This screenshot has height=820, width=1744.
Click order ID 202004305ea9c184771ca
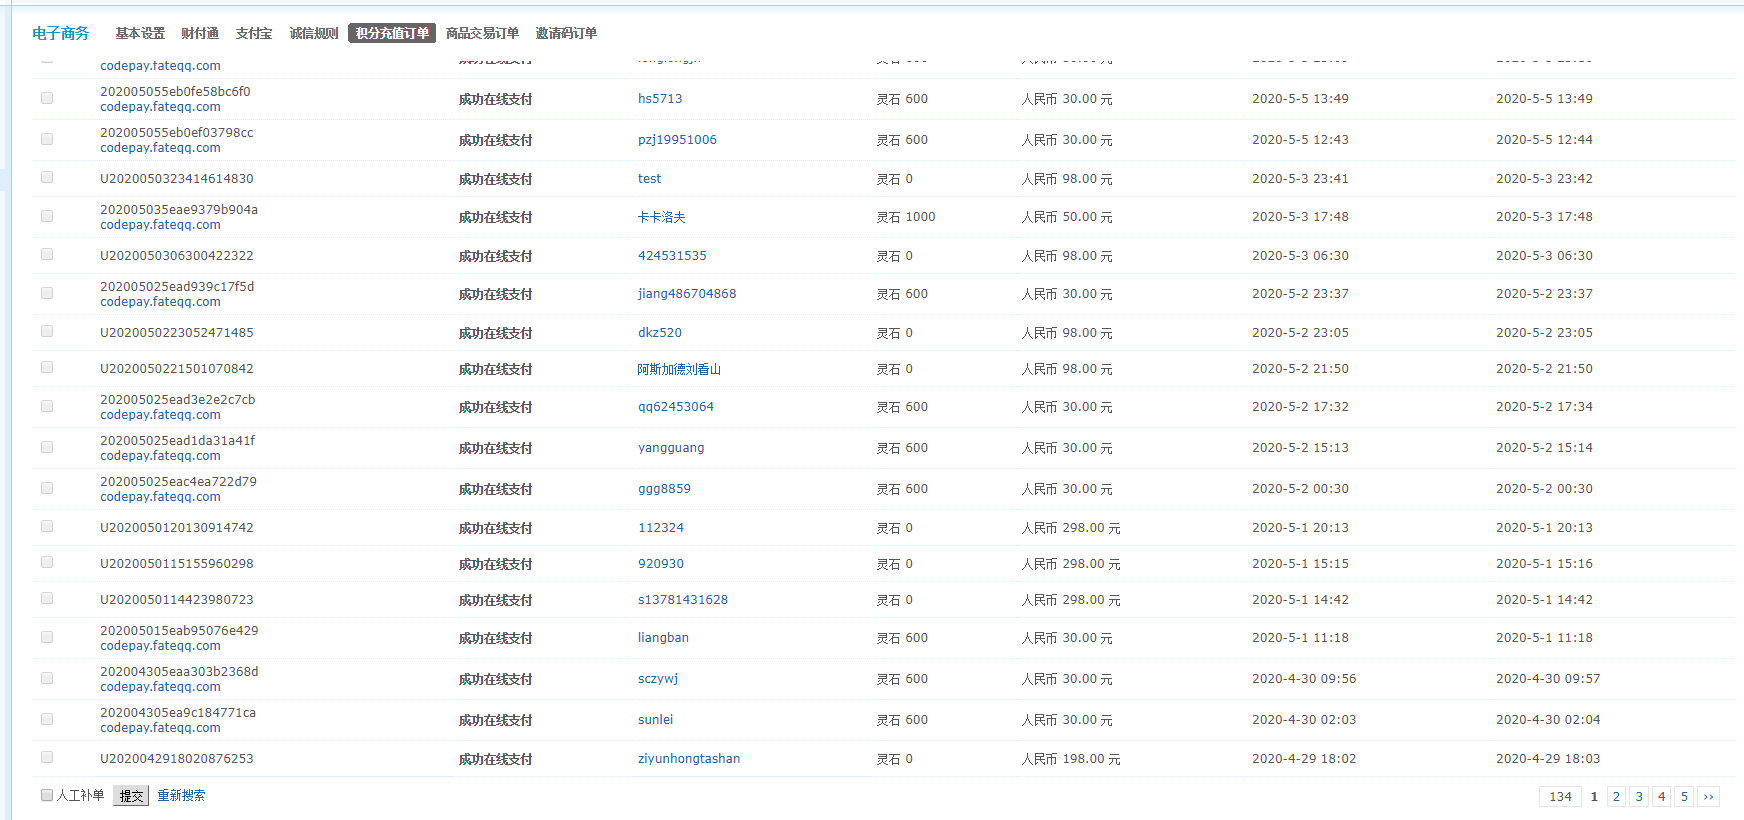coord(178,713)
